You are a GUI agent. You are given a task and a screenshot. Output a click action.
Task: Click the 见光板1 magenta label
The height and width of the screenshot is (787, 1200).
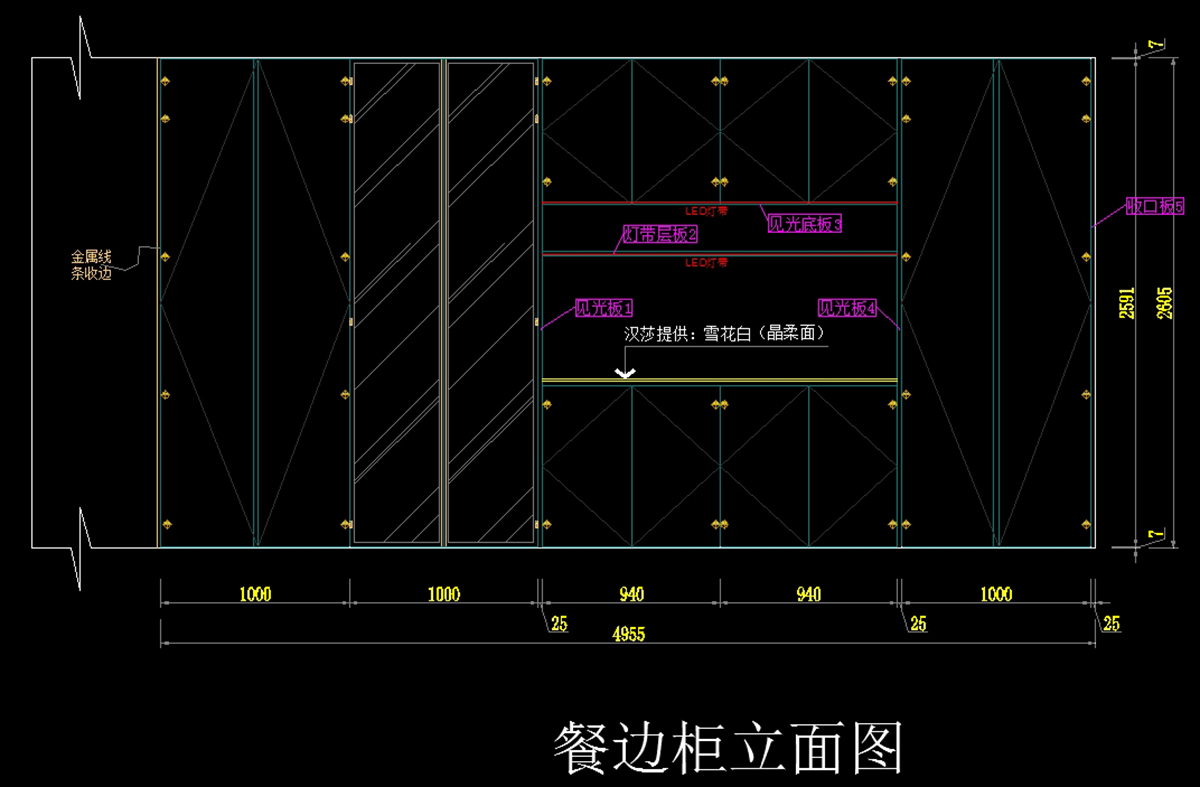point(605,308)
